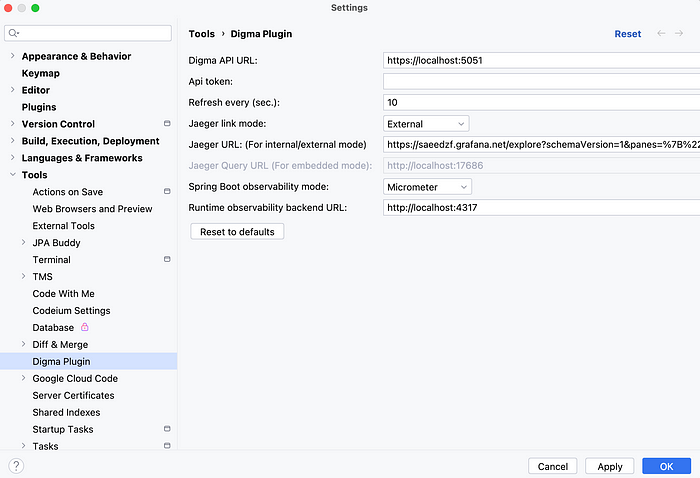Collapse the Tools section

[12, 175]
